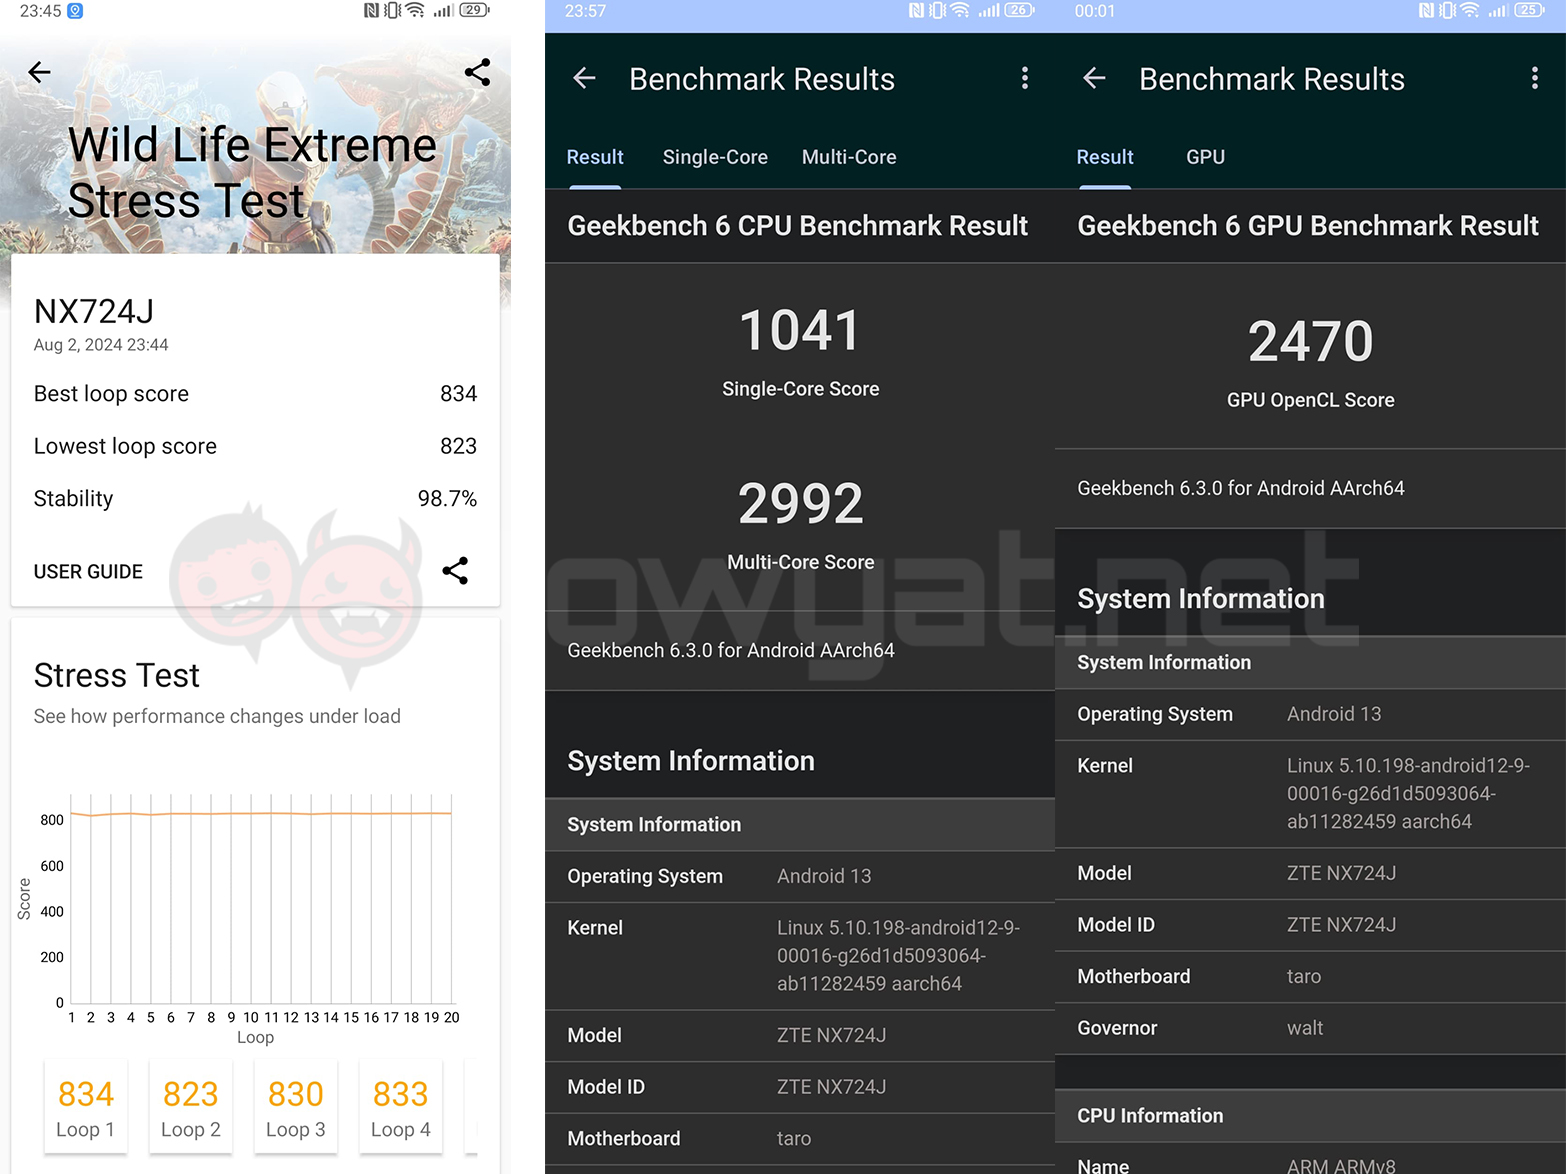Open the USER GUIDE link
Image resolution: width=1566 pixels, height=1174 pixels.
point(88,572)
